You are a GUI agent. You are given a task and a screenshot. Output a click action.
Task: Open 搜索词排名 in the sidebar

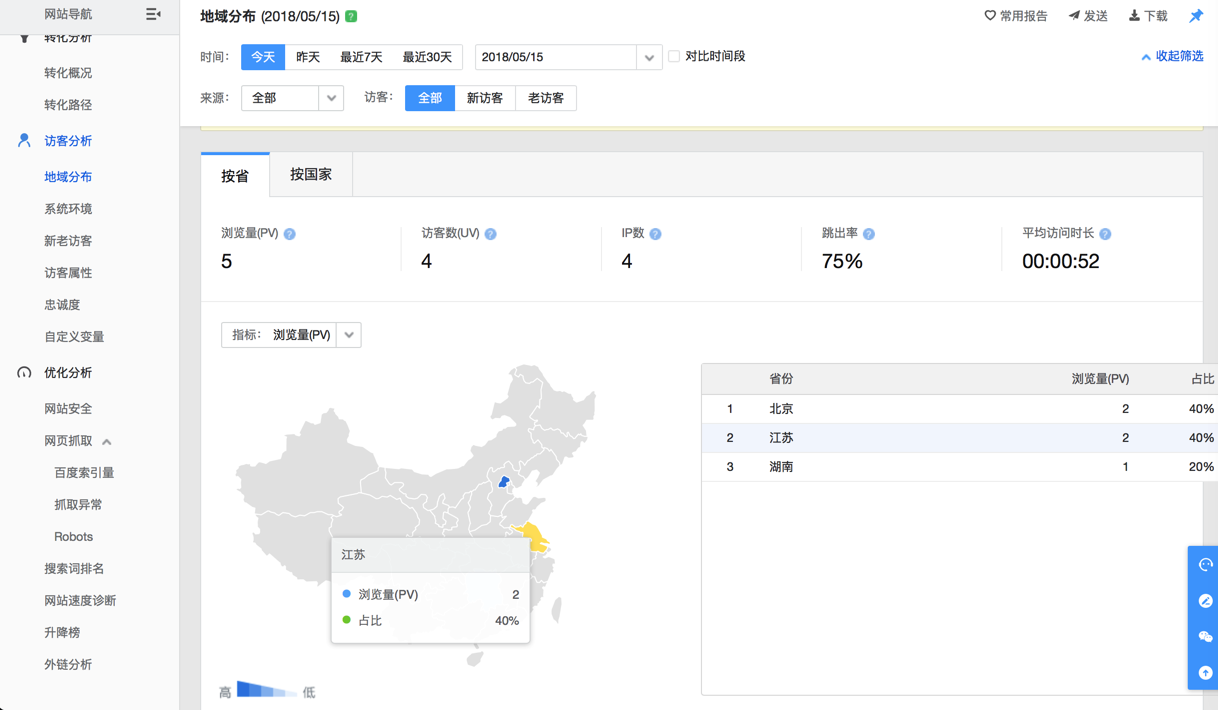tap(74, 569)
